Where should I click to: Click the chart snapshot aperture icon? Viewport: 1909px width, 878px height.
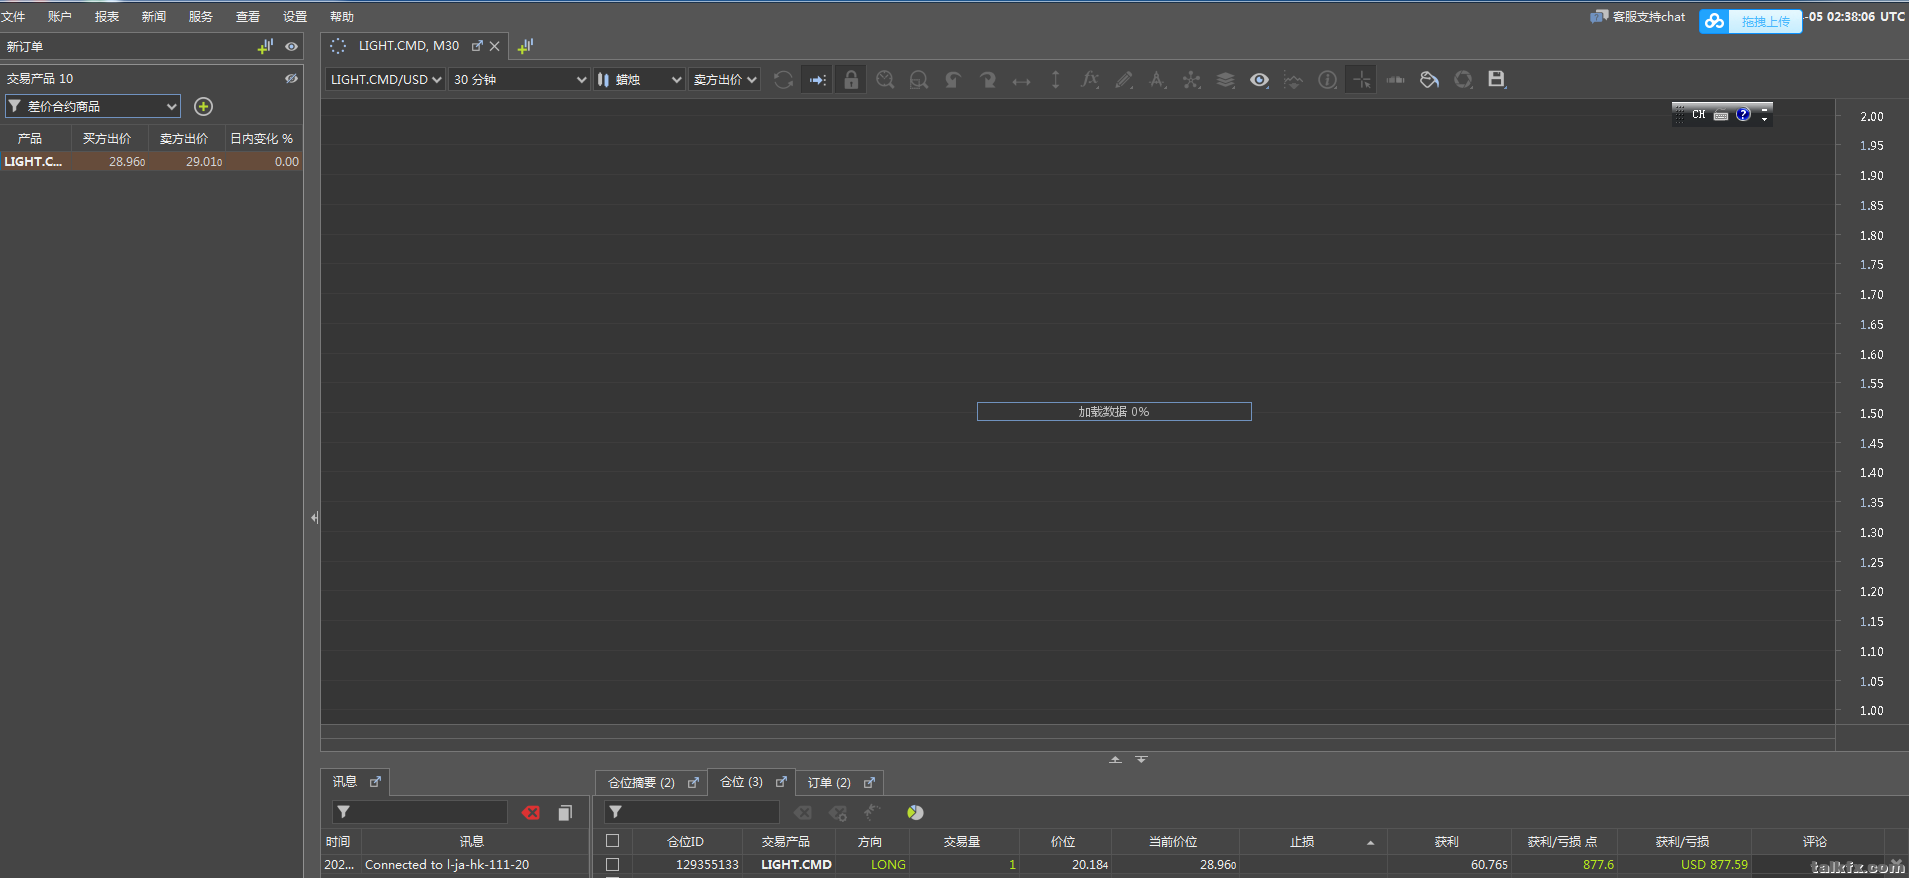(x=1463, y=80)
